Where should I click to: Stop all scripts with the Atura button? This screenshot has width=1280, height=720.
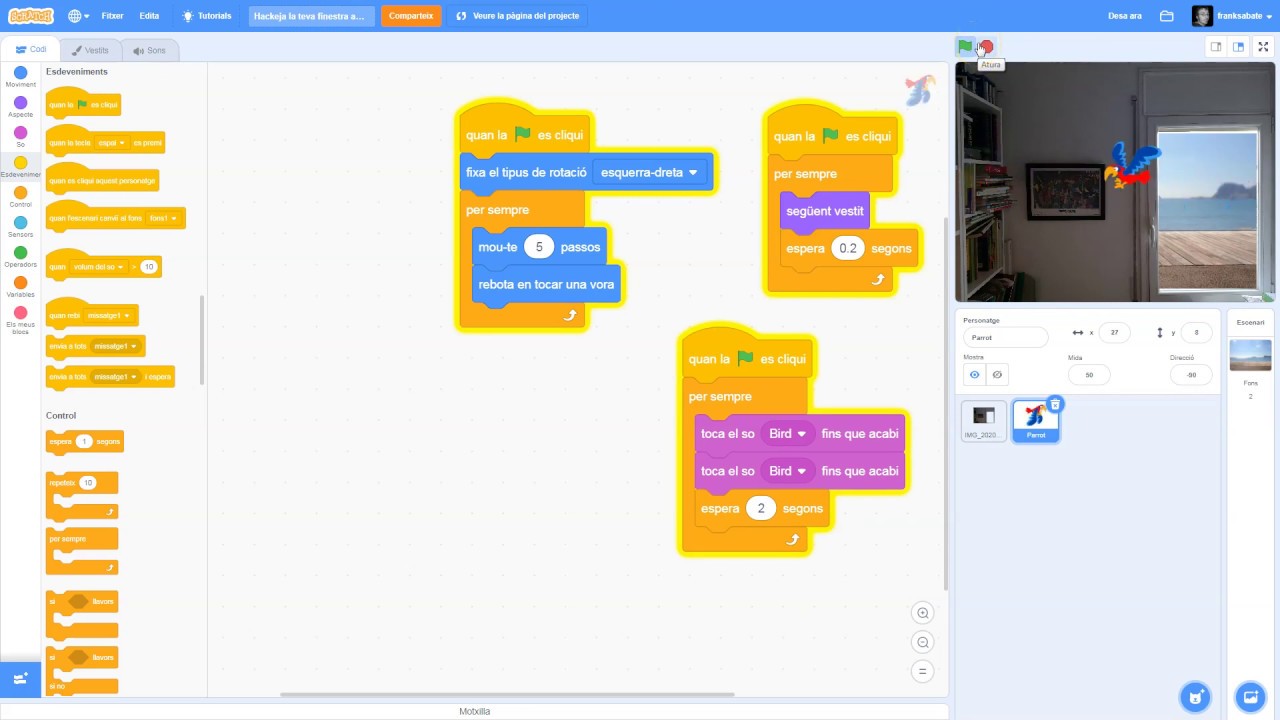coord(985,47)
